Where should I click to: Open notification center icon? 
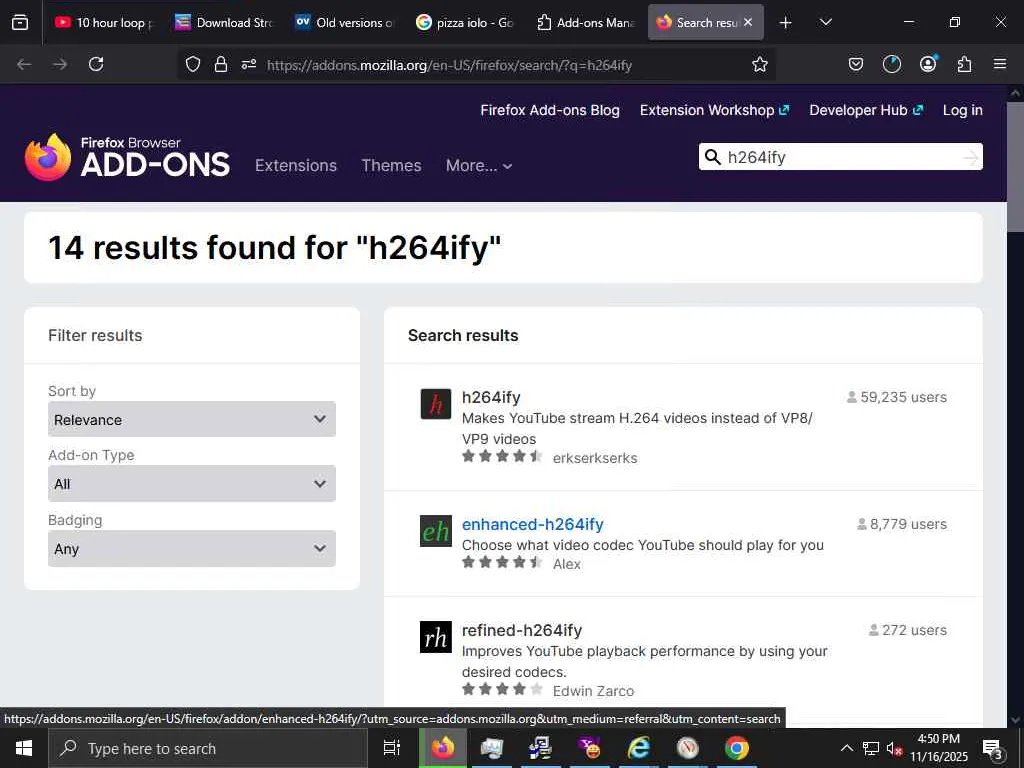[992, 749]
